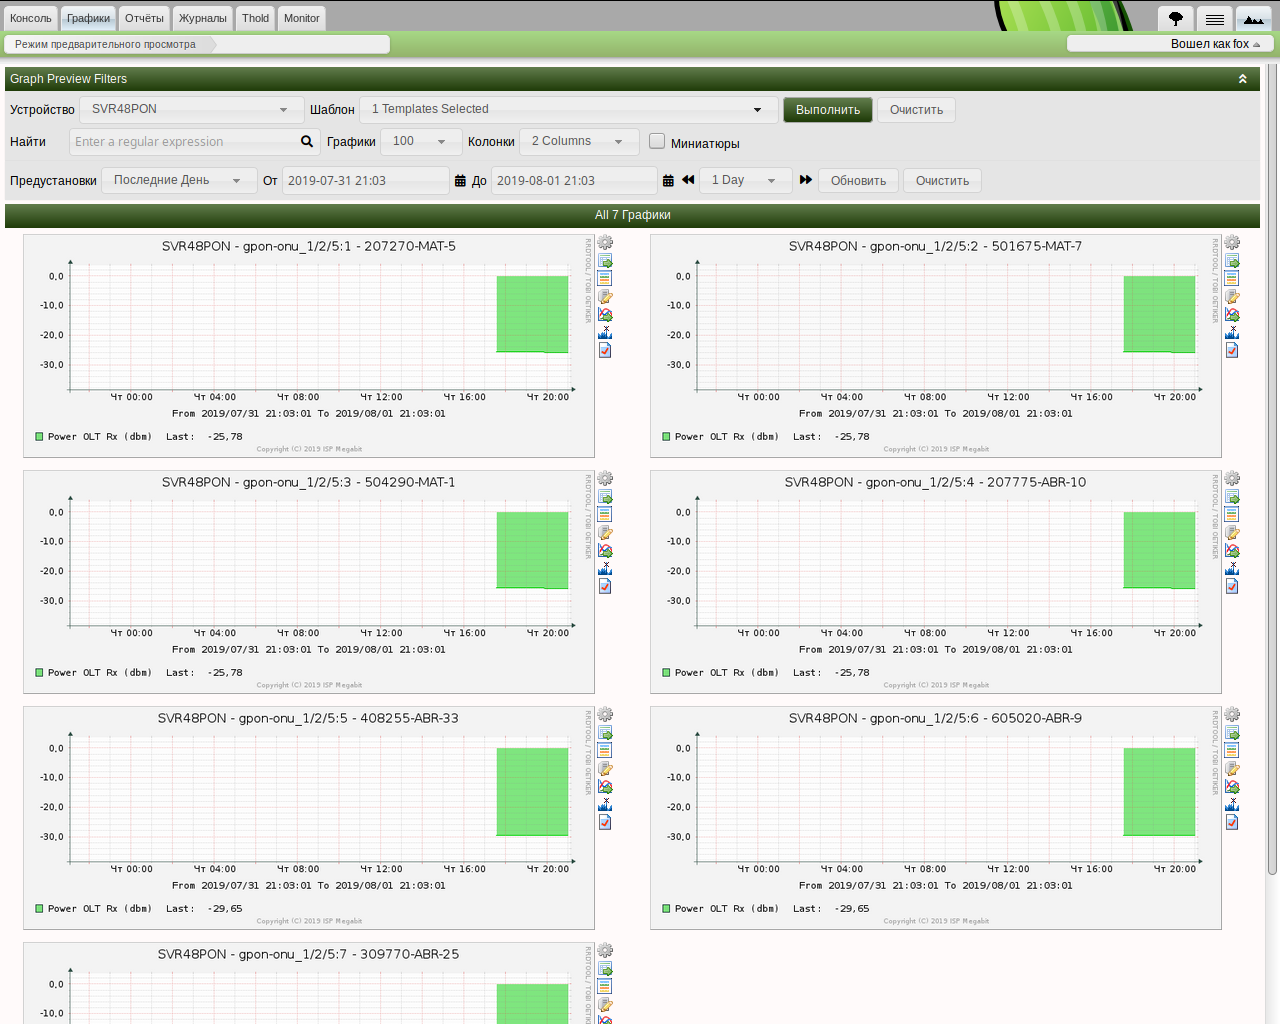Image resolution: width=1280 pixels, height=1024 pixels.
Task: Create a threshold for graph 605020-ABR-9
Action: pos(1232,822)
